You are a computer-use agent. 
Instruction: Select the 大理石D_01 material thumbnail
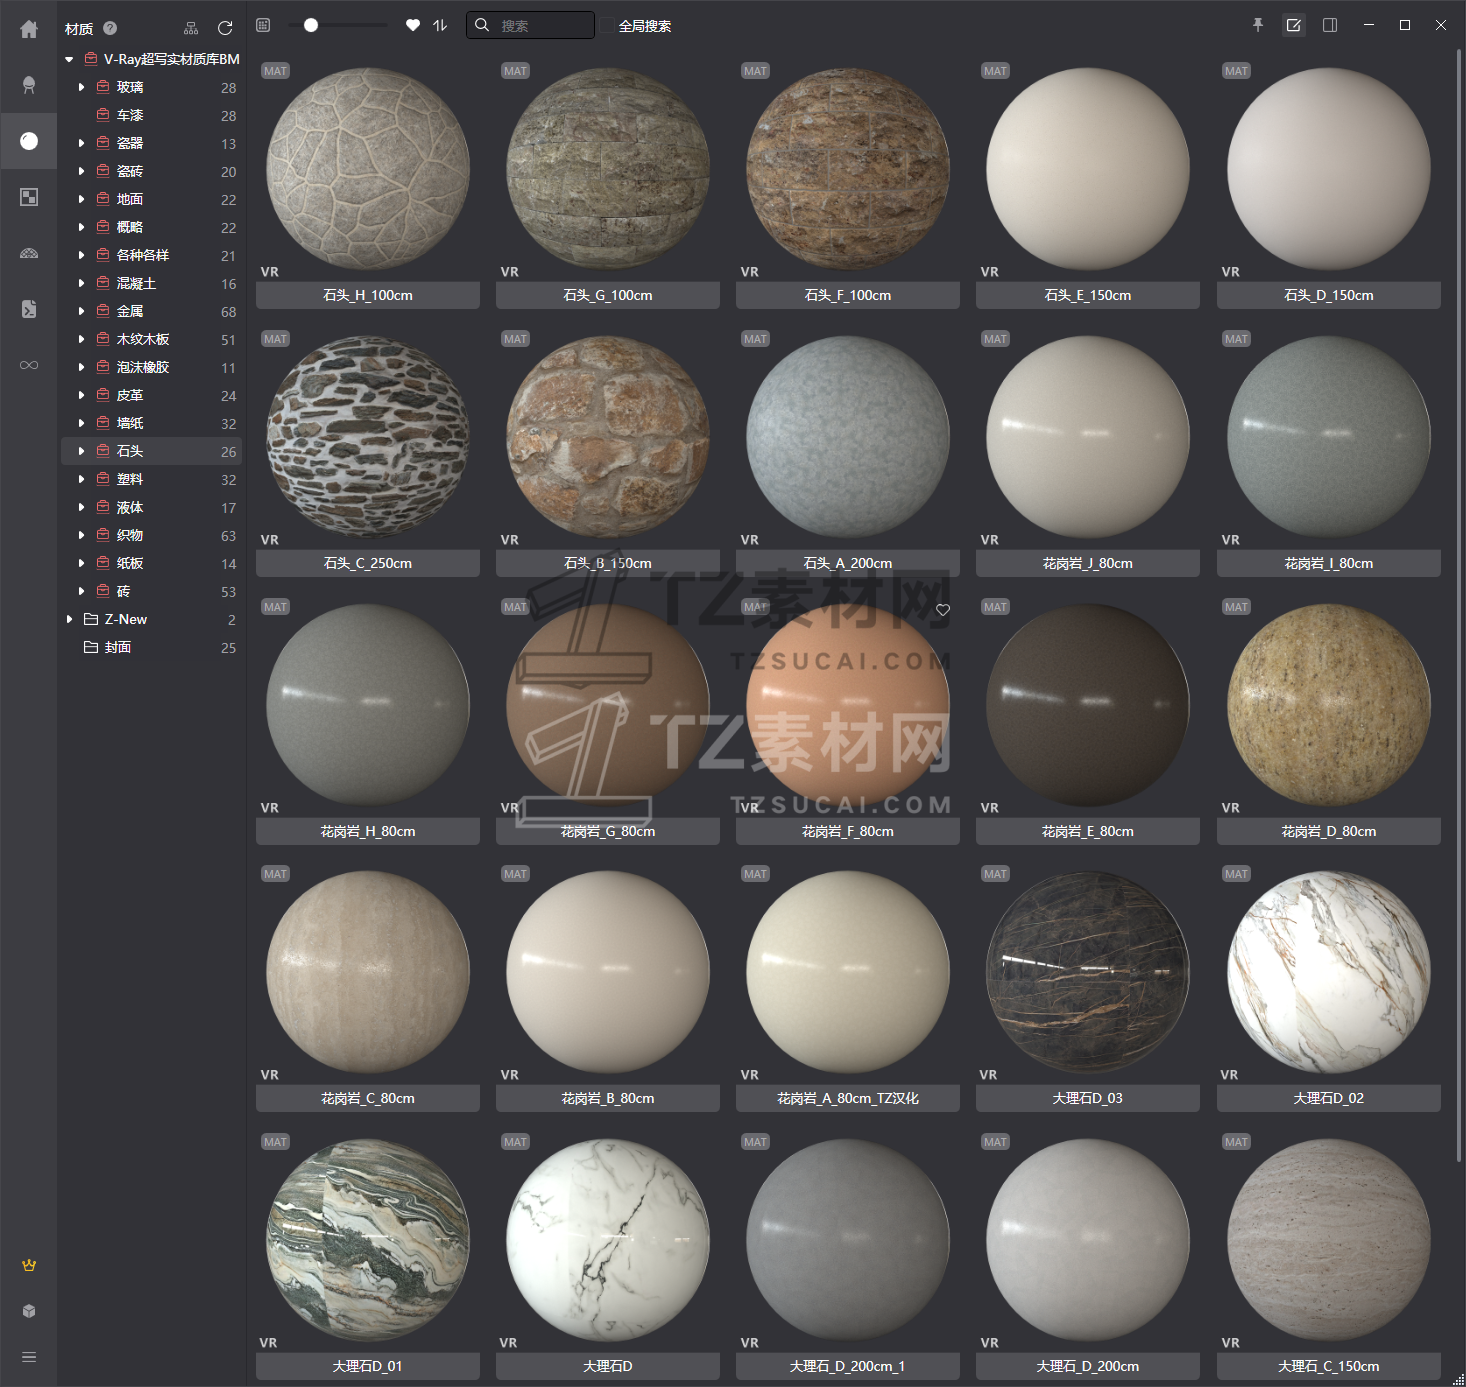tap(368, 1241)
